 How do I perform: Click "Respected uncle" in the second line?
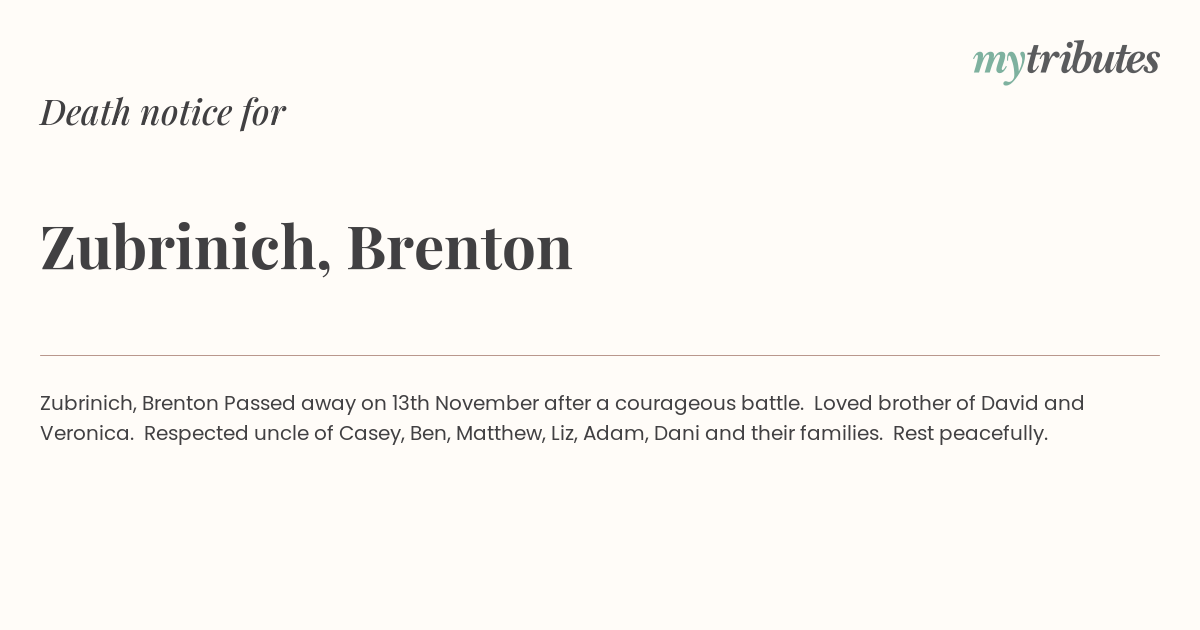pyautogui.click(x=229, y=434)
